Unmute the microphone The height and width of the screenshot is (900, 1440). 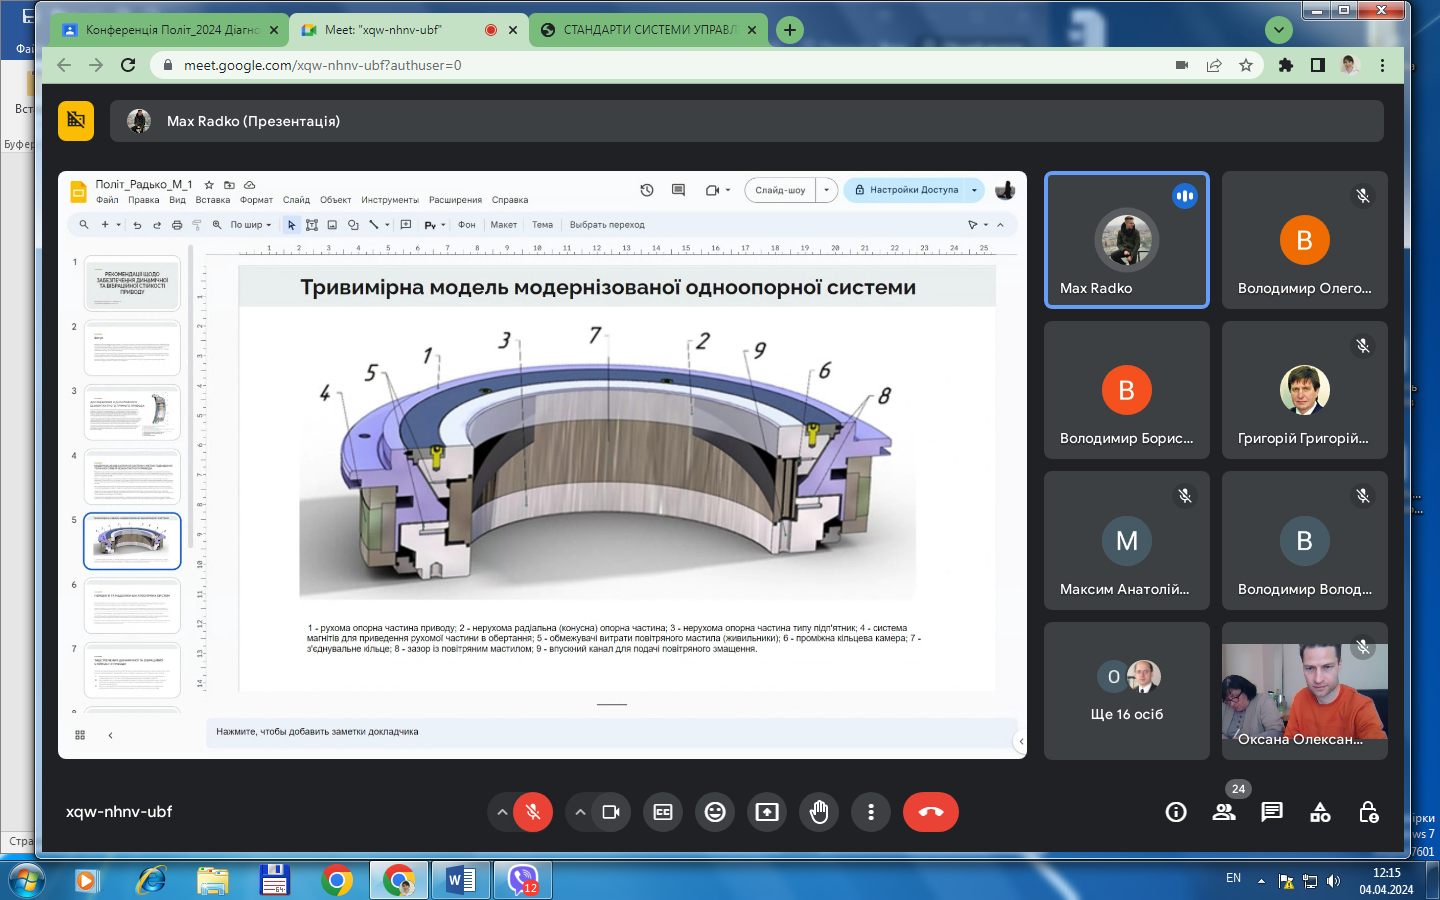(533, 812)
